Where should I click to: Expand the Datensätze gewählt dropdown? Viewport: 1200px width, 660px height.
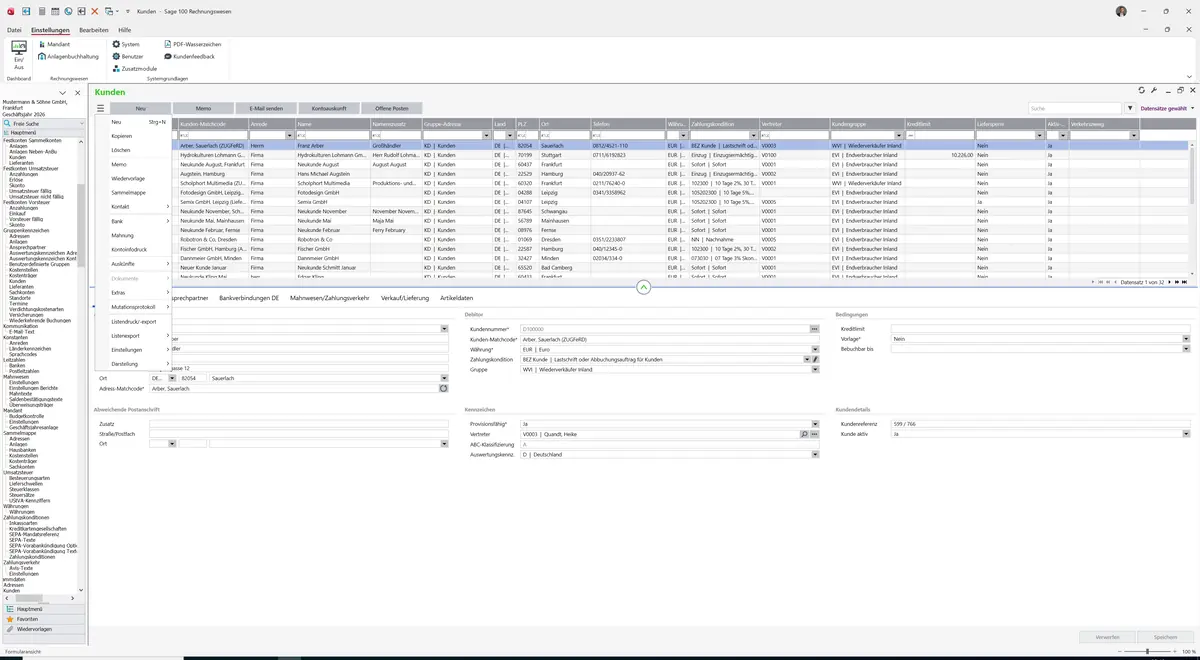point(1192,108)
